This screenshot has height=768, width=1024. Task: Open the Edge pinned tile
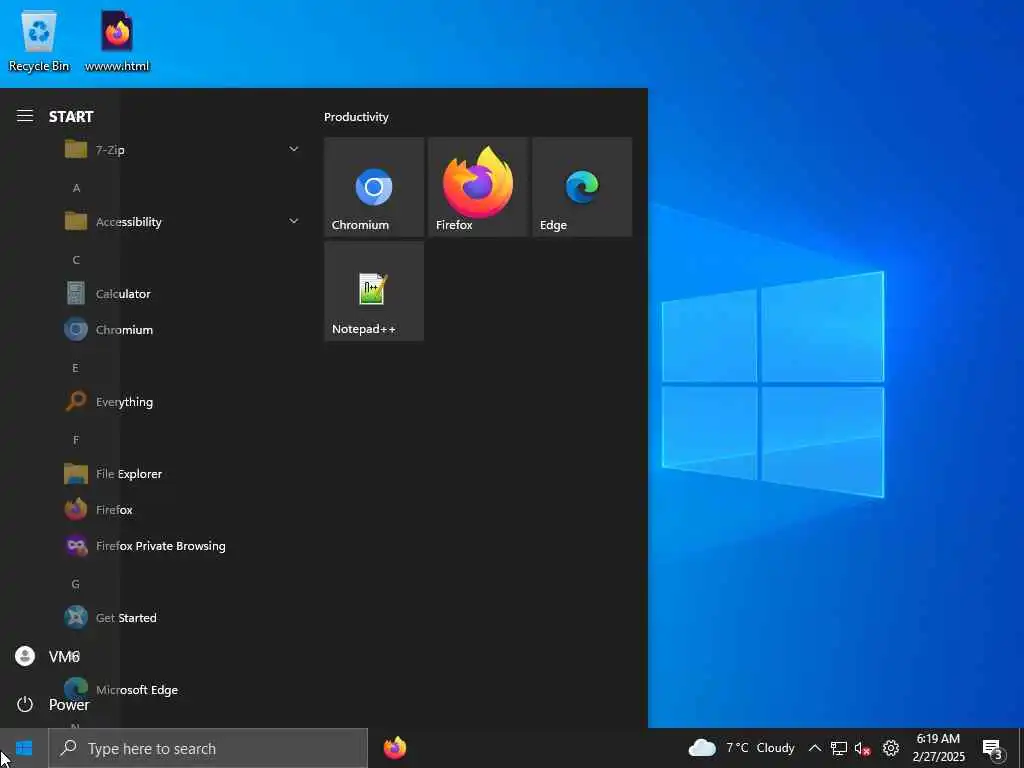tap(582, 187)
